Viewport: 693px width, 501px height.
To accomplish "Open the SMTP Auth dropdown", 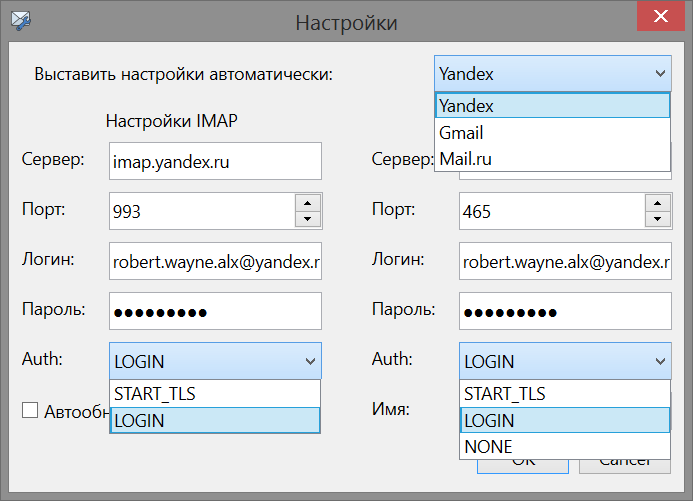I will 565,361.
